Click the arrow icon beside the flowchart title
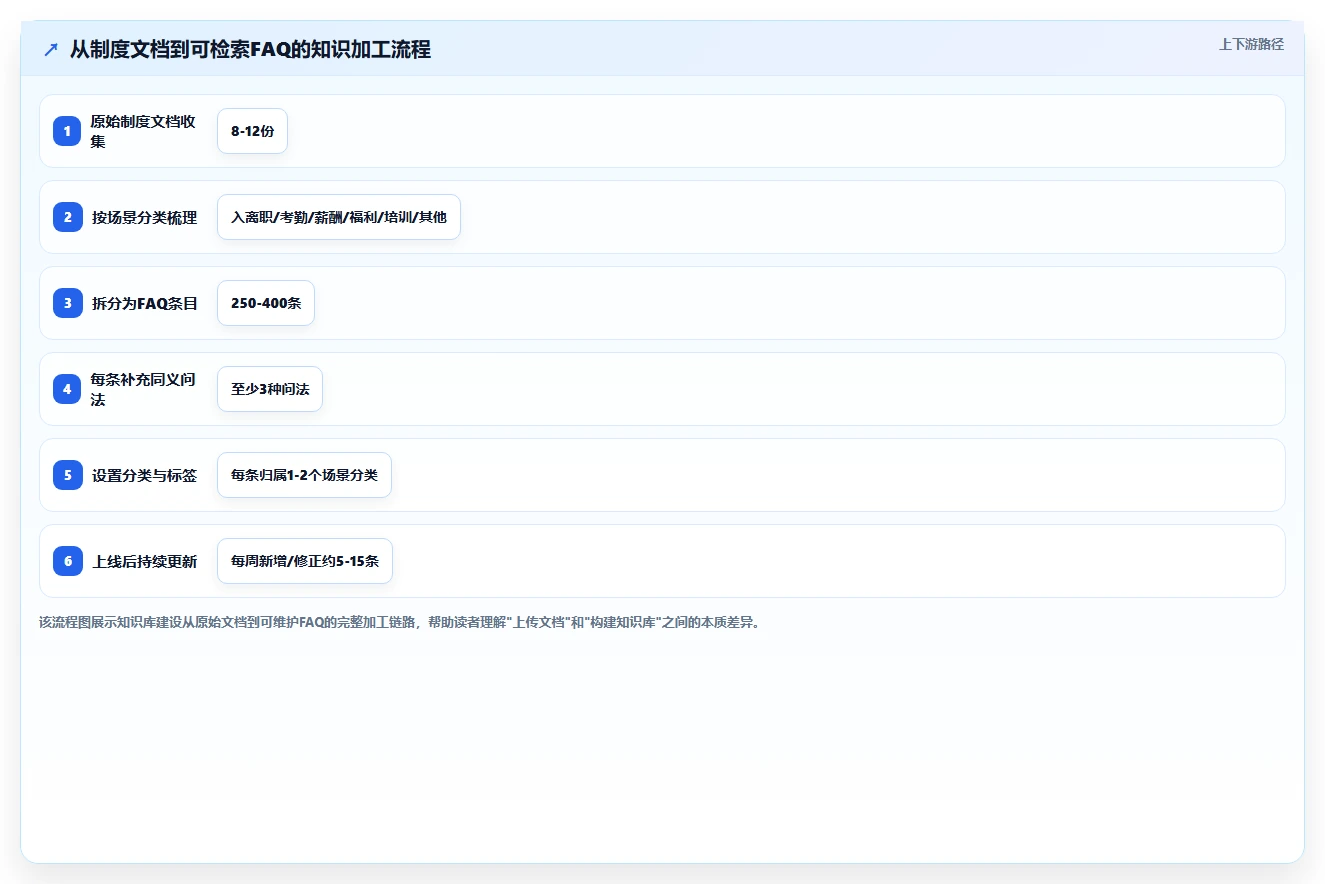The width and height of the screenshot is (1325, 884). 51,49
